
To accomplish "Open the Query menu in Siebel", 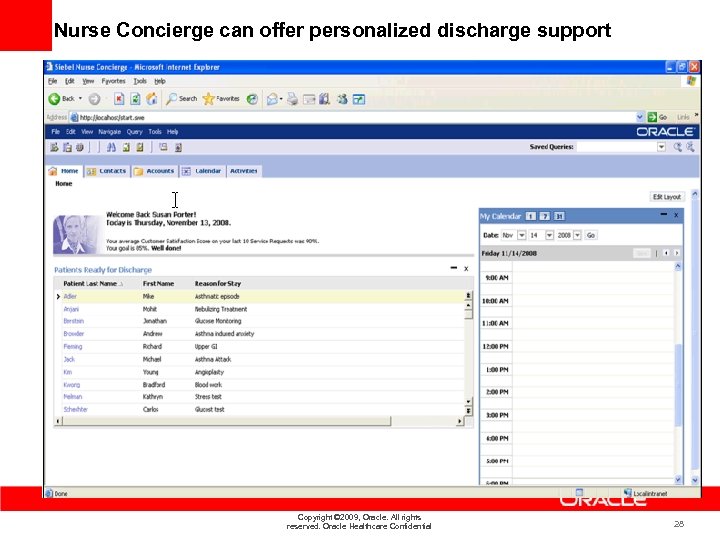I will click(135, 132).
